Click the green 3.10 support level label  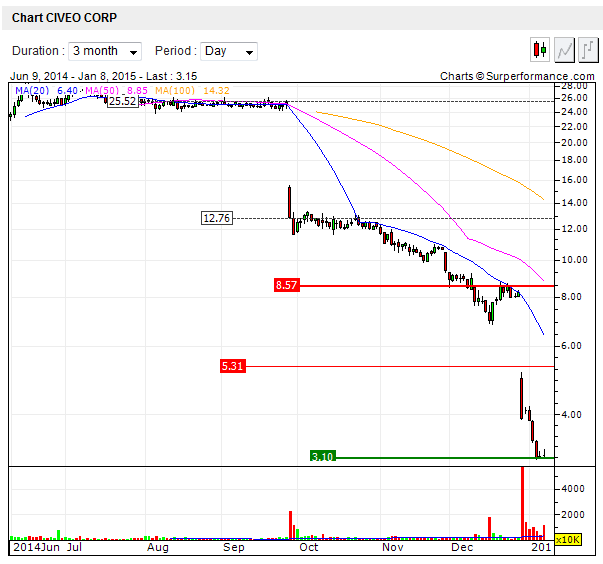point(322,457)
